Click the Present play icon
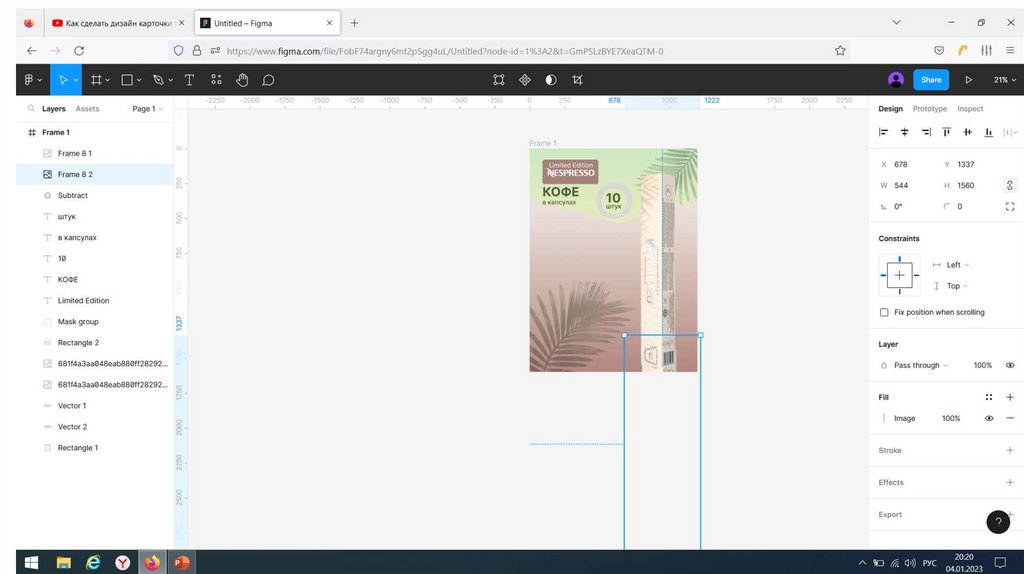This screenshot has height=574, width=1024. coord(968,80)
